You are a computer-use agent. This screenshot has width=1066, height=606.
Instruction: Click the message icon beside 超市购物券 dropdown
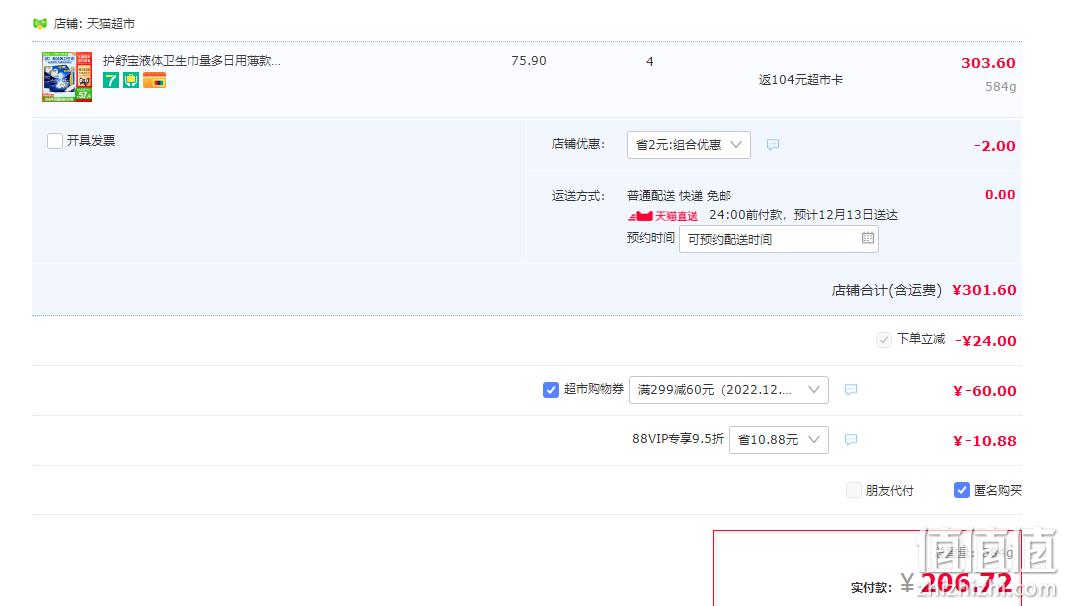(x=850, y=390)
